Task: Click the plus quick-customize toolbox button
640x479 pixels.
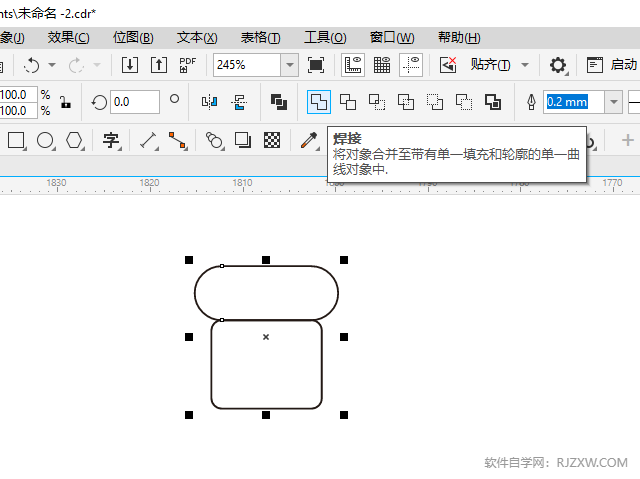Action: click(x=627, y=140)
